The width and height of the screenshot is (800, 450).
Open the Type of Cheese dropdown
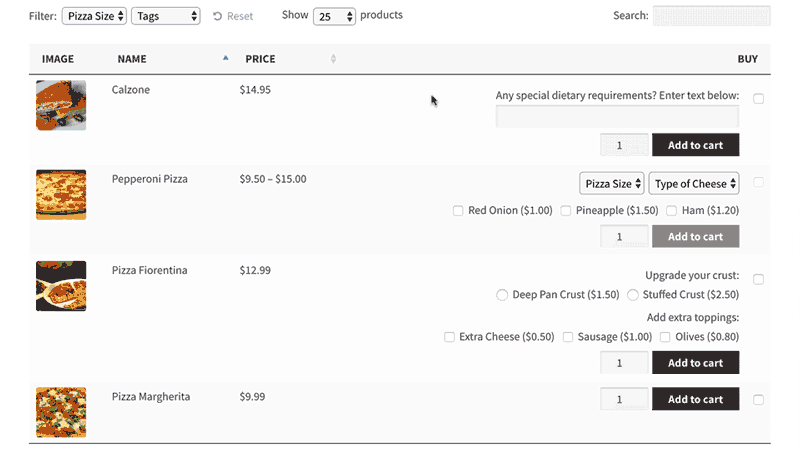point(694,184)
